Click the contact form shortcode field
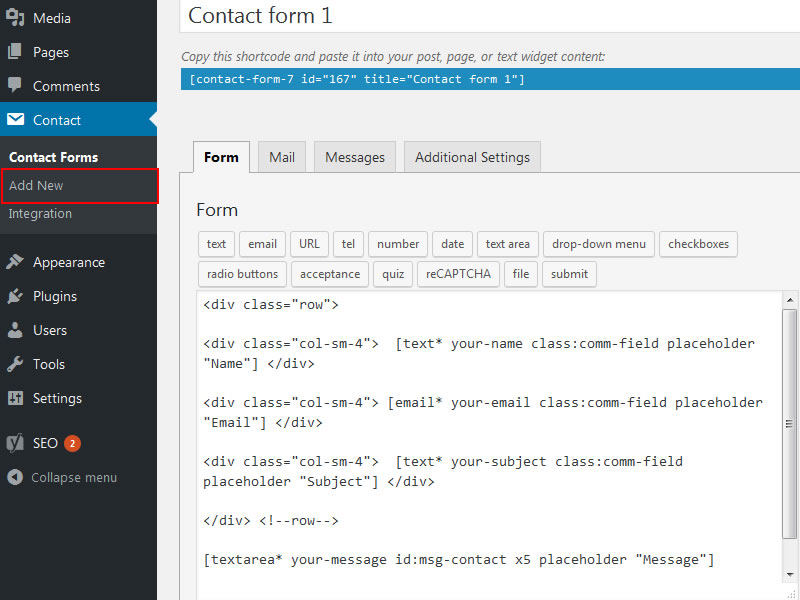The height and width of the screenshot is (600, 800). coord(490,80)
